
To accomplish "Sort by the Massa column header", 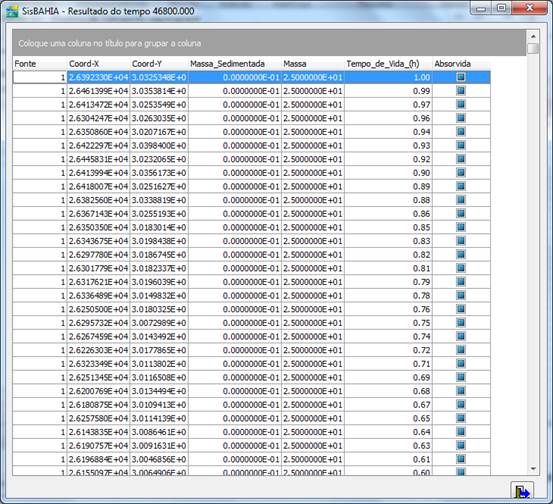I will coord(313,64).
